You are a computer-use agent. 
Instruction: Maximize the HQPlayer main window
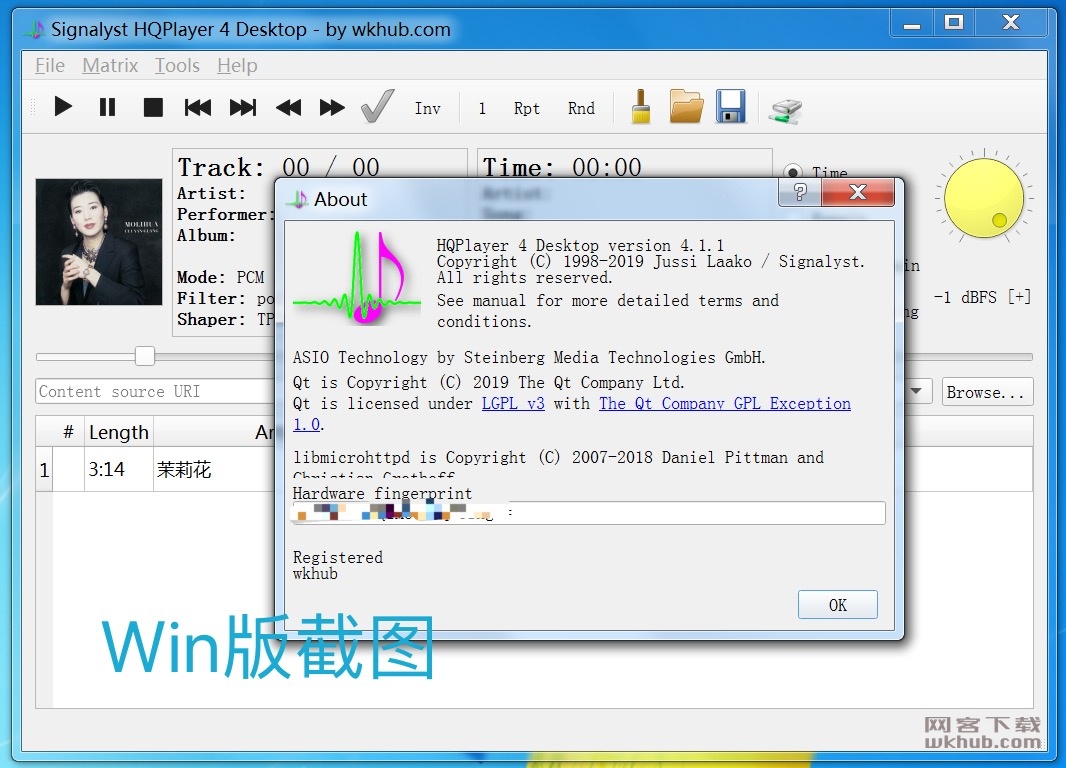point(954,24)
